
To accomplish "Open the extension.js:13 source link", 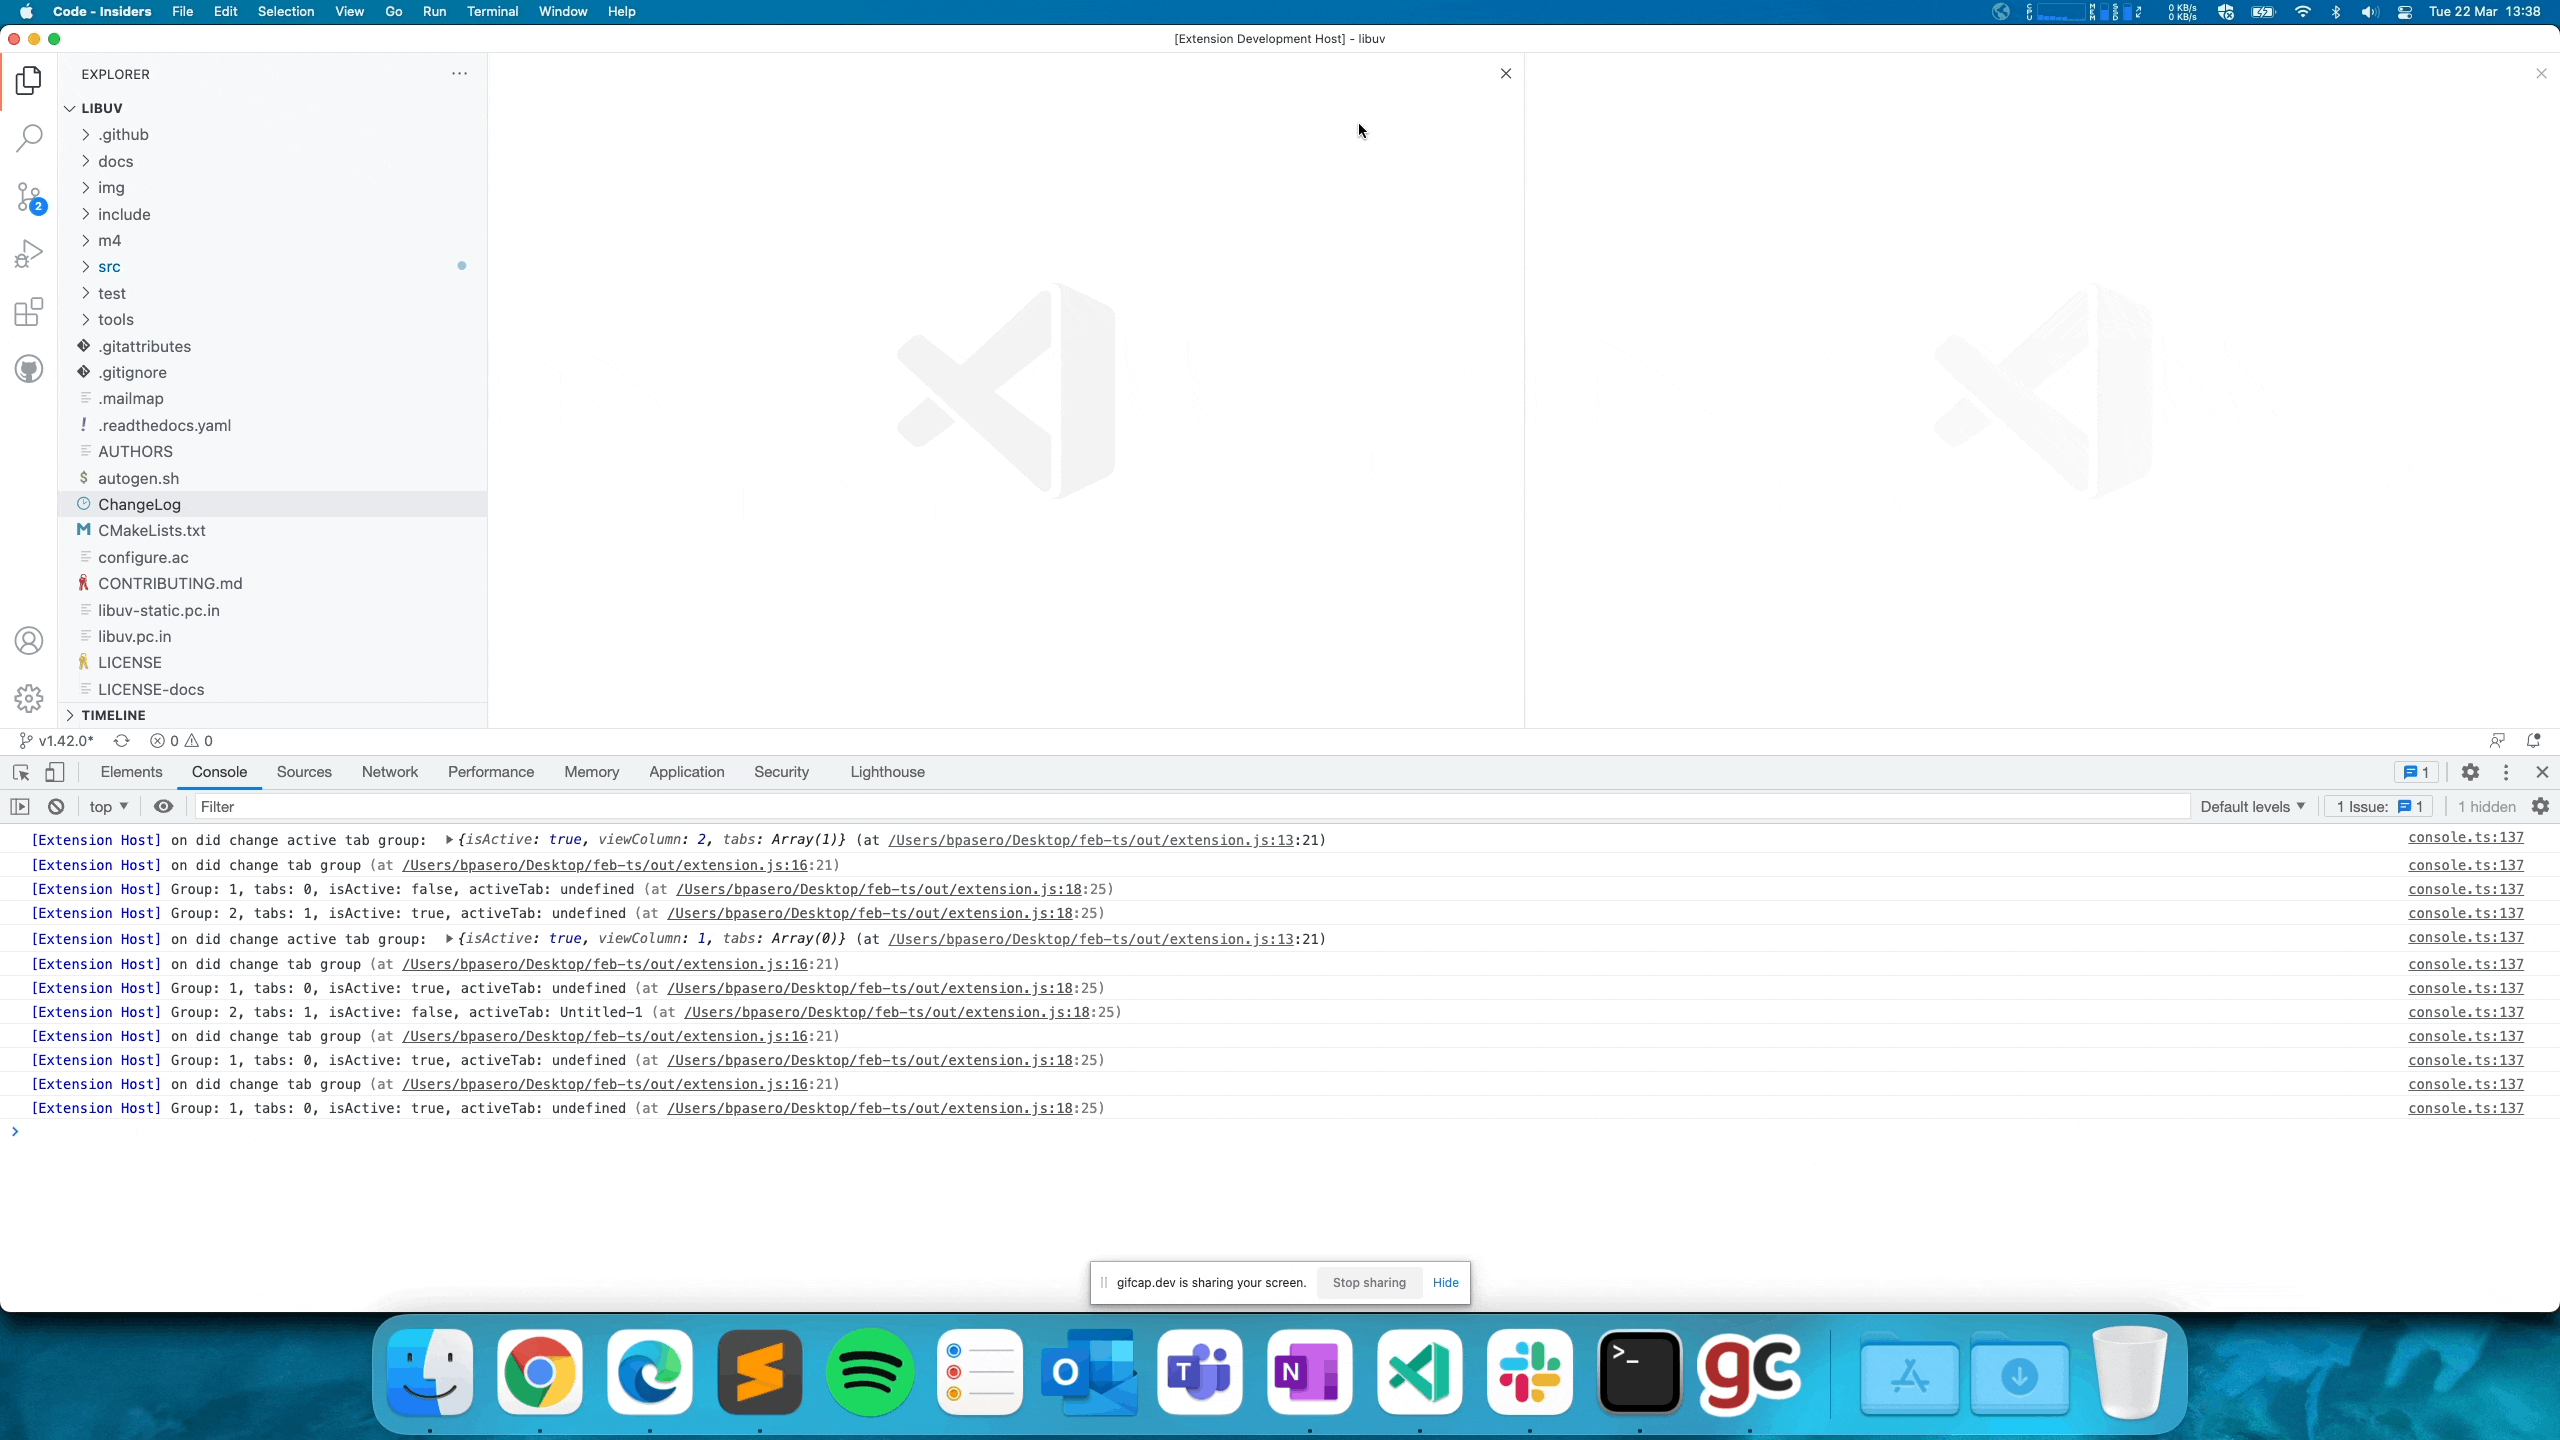I will tap(1091, 840).
